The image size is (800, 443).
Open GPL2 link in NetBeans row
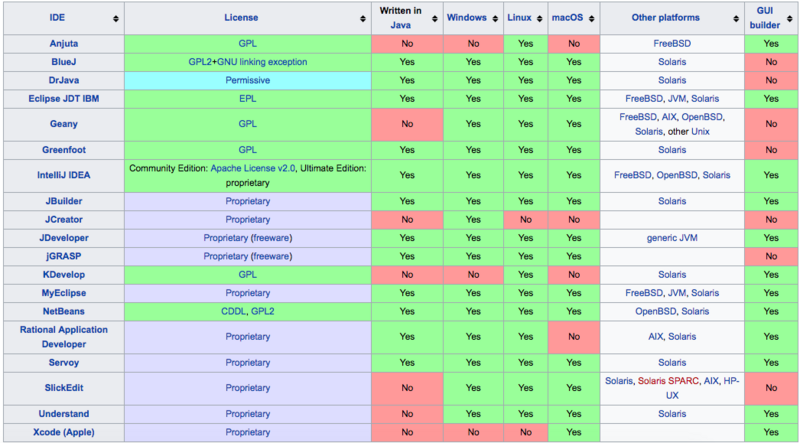coord(263,311)
